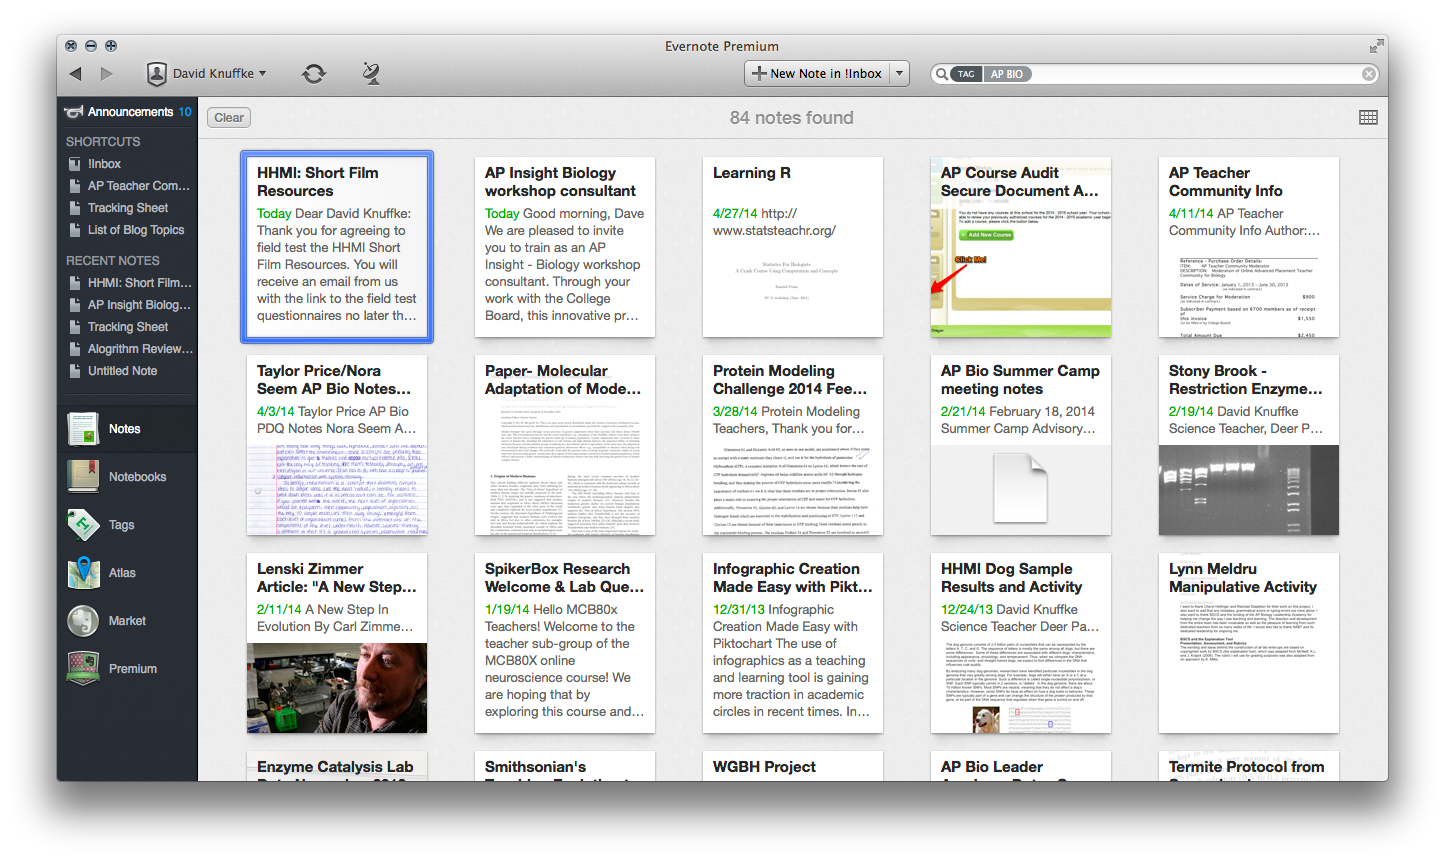Click the Announcements megaphone icon
The height and width of the screenshot is (860, 1445).
tap(73, 112)
